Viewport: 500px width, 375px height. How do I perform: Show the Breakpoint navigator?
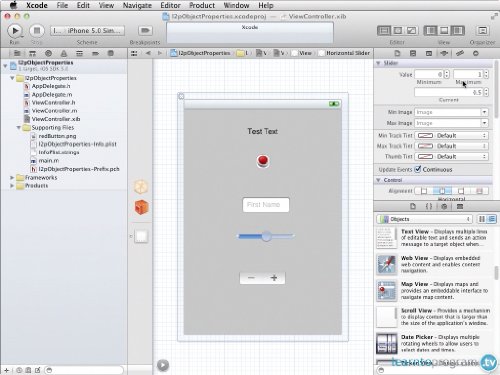[95, 53]
